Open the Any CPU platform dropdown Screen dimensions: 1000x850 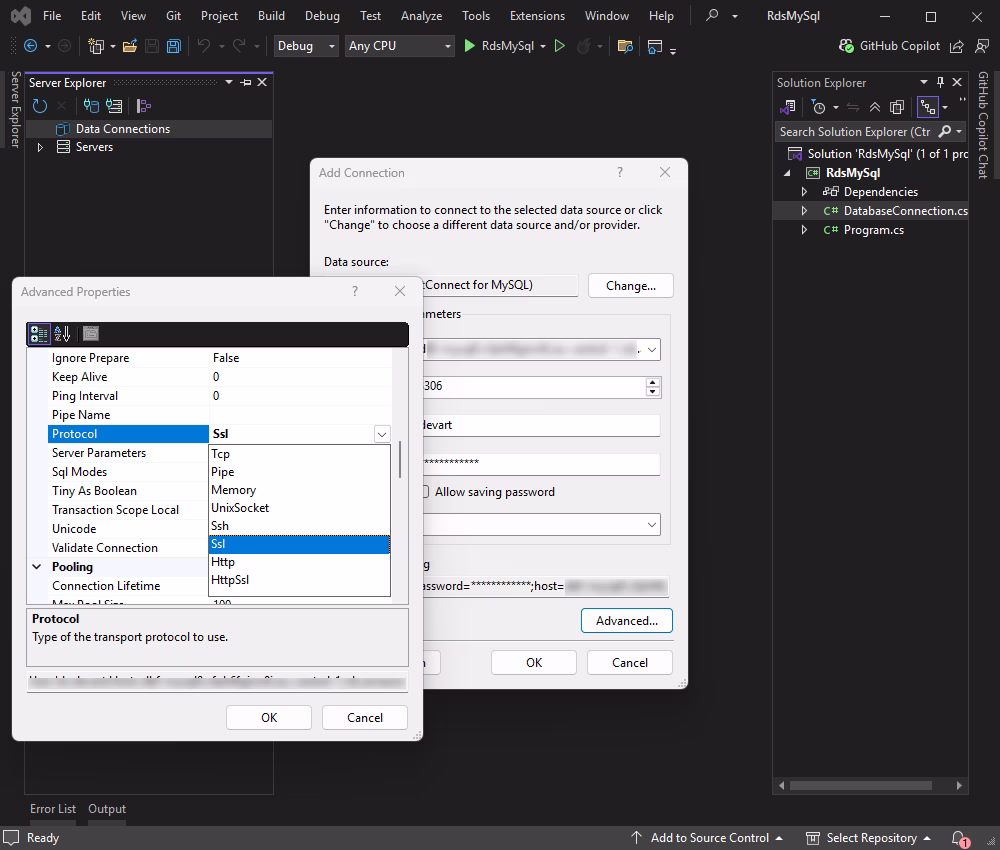click(x=448, y=46)
